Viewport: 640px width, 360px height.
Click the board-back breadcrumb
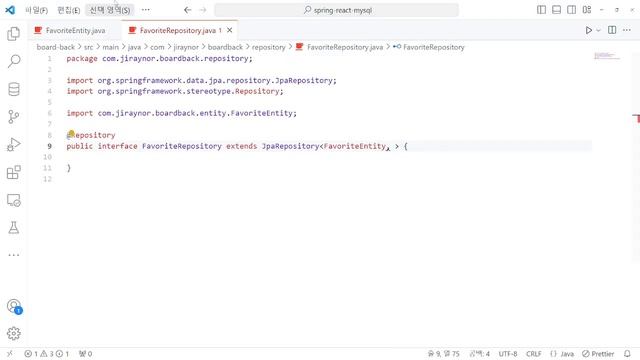56,47
